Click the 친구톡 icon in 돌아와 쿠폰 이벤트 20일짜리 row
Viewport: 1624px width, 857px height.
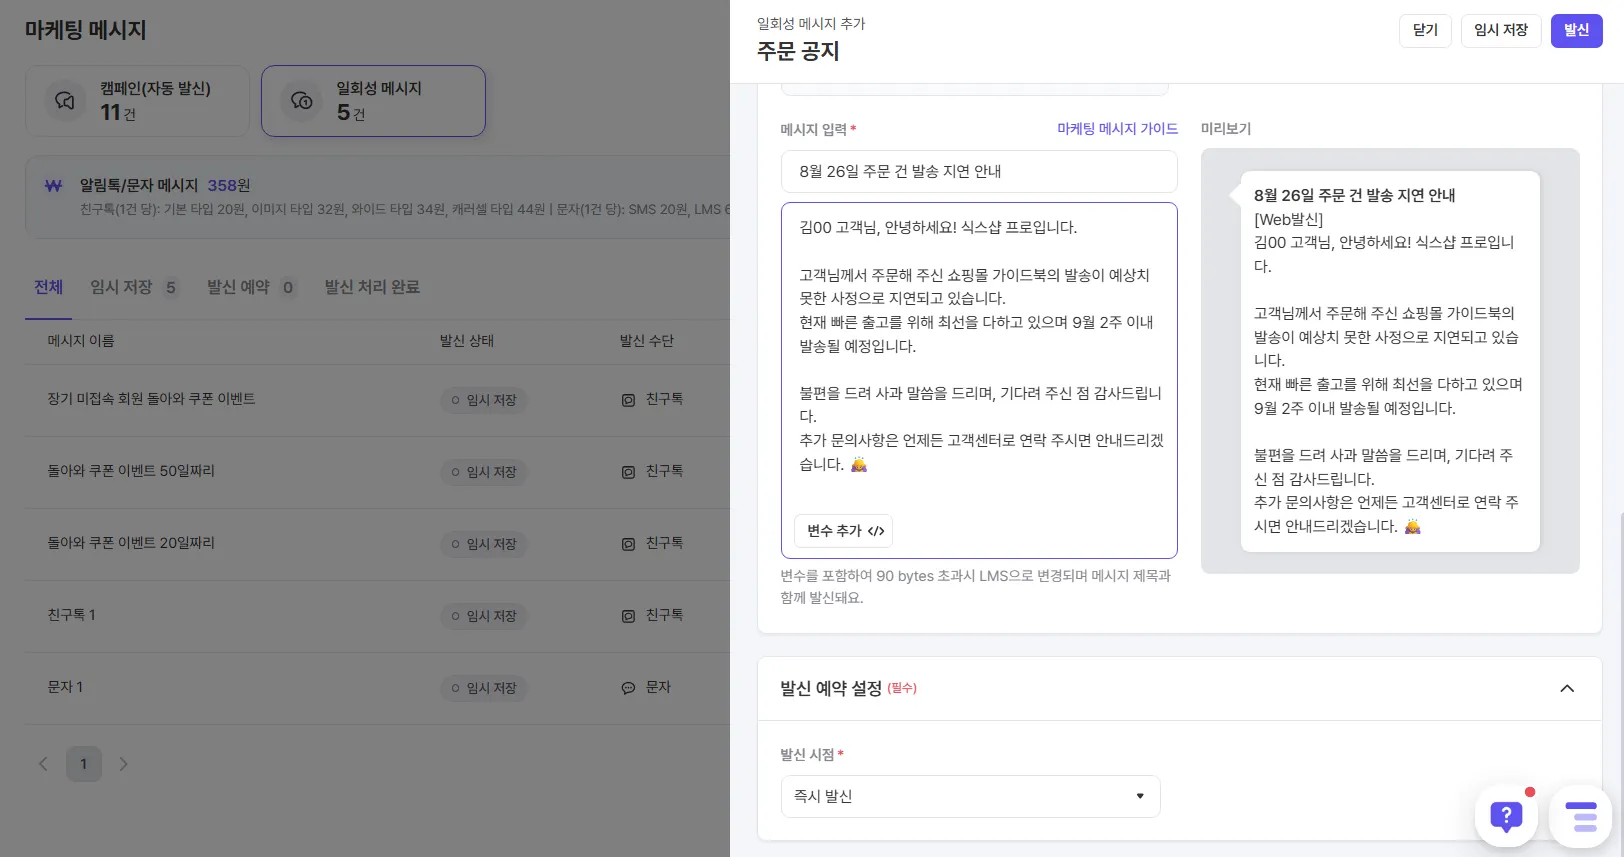click(x=628, y=544)
